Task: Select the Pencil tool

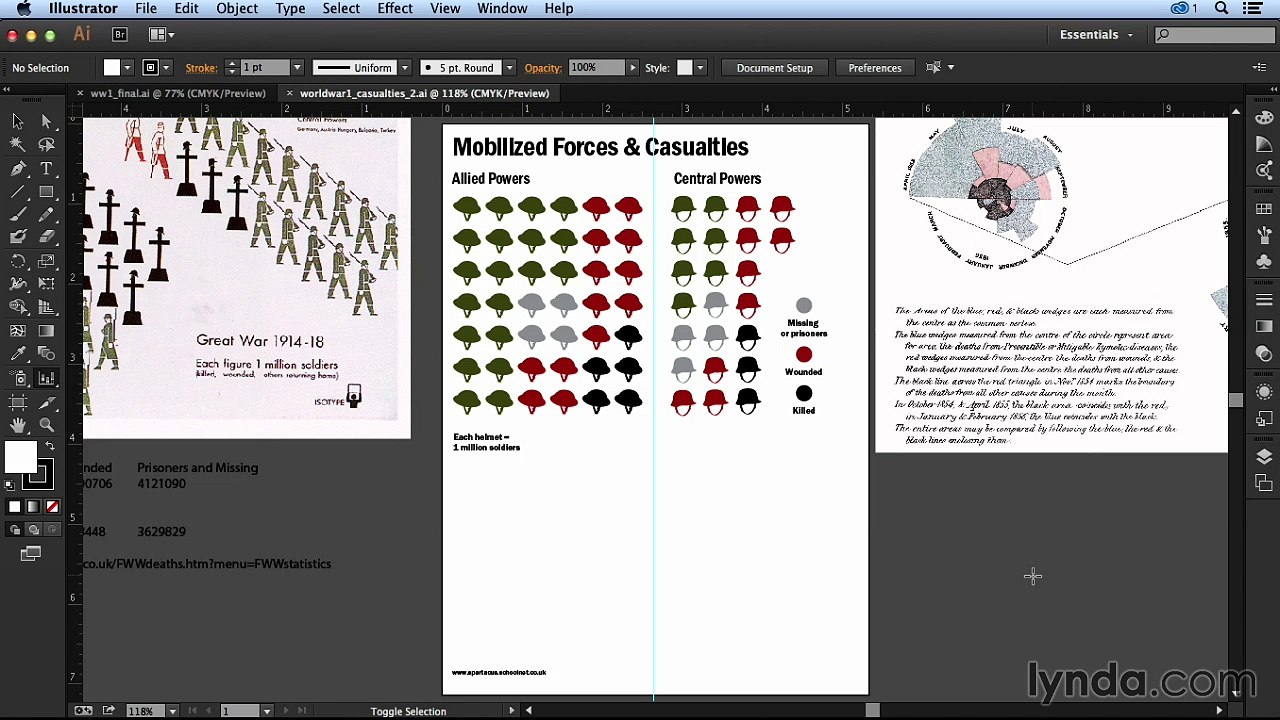Action: [46, 215]
